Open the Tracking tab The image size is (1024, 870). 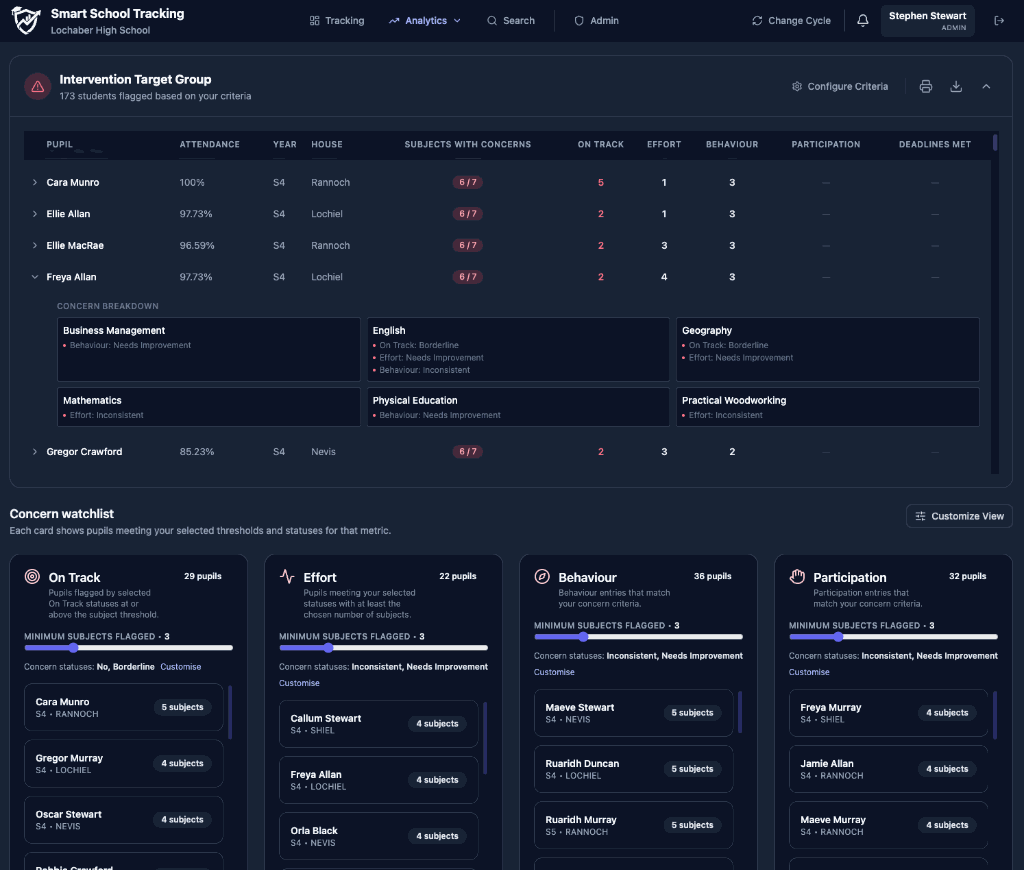click(337, 21)
